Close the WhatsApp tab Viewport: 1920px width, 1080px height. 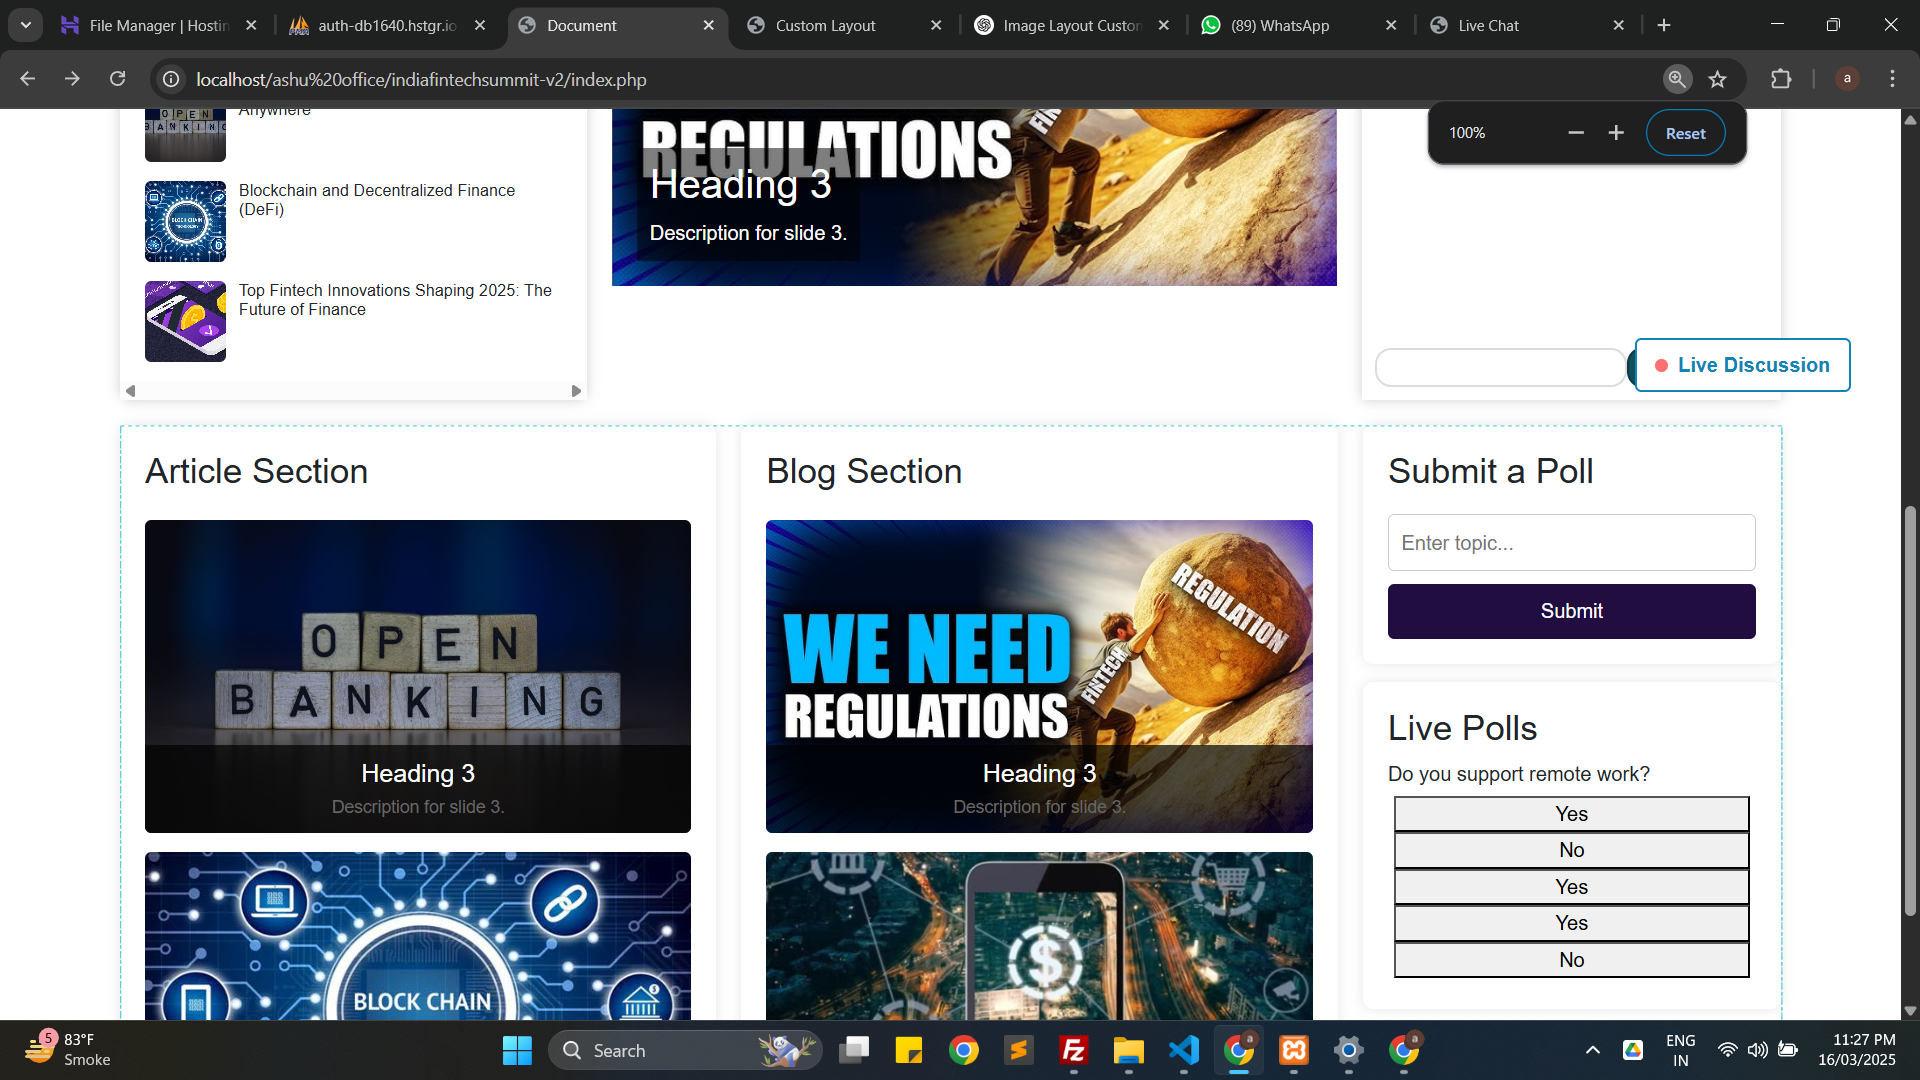pos(1391,25)
